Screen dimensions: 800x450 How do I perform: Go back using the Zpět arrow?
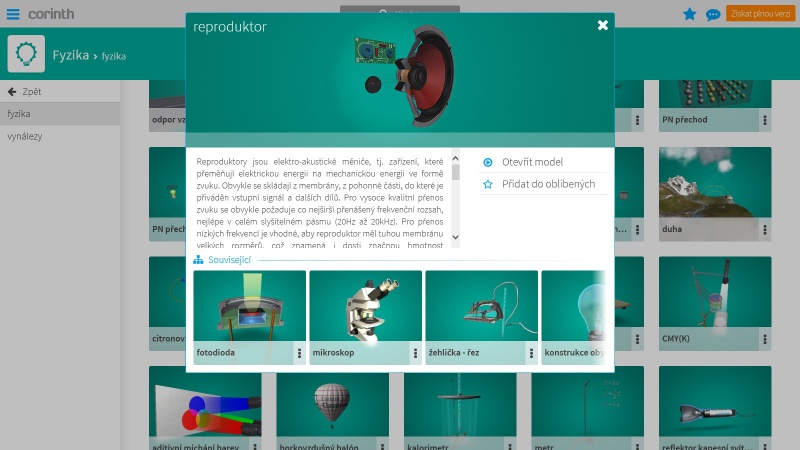click(x=25, y=91)
